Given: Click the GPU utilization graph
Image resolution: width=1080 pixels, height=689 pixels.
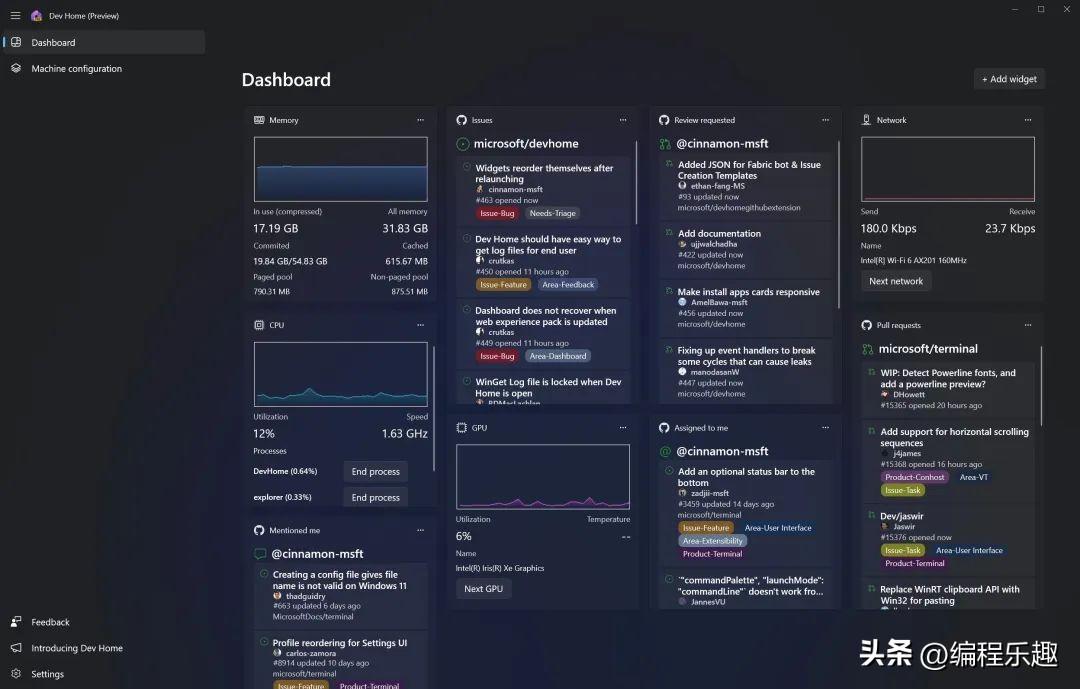Looking at the screenshot, I should pos(543,477).
